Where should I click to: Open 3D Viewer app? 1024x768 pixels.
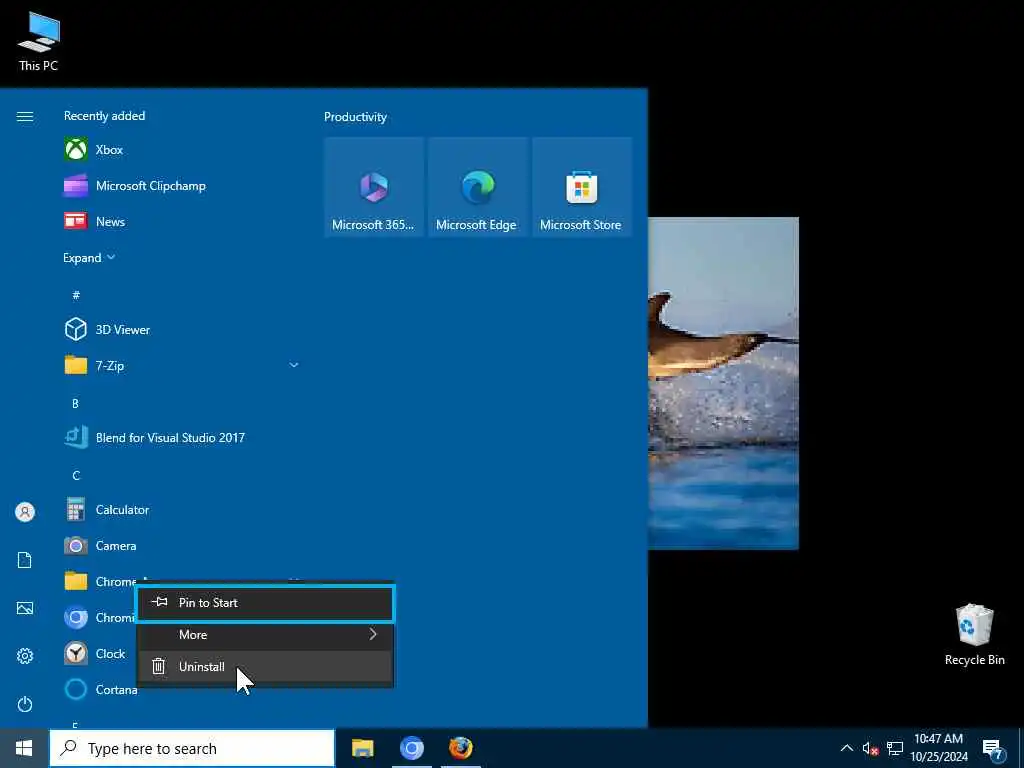tap(183, 330)
